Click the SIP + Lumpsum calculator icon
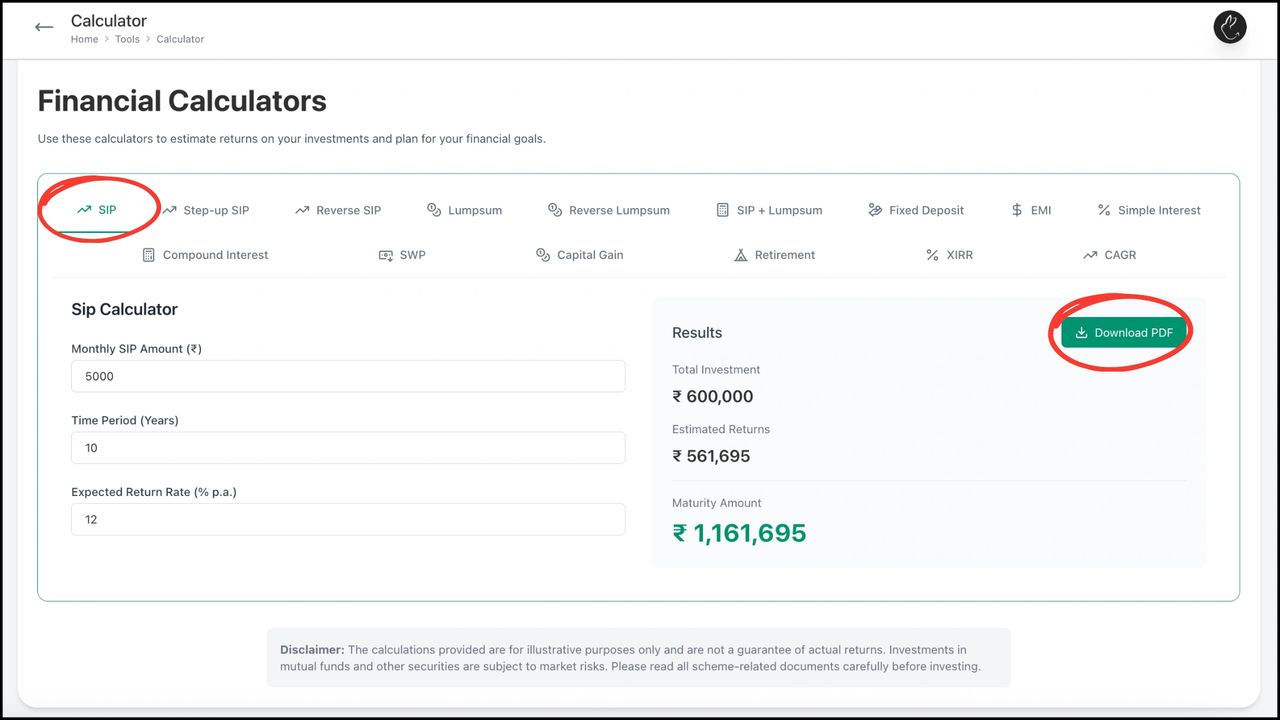This screenshot has height=720, width=1280. coord(723,210)
